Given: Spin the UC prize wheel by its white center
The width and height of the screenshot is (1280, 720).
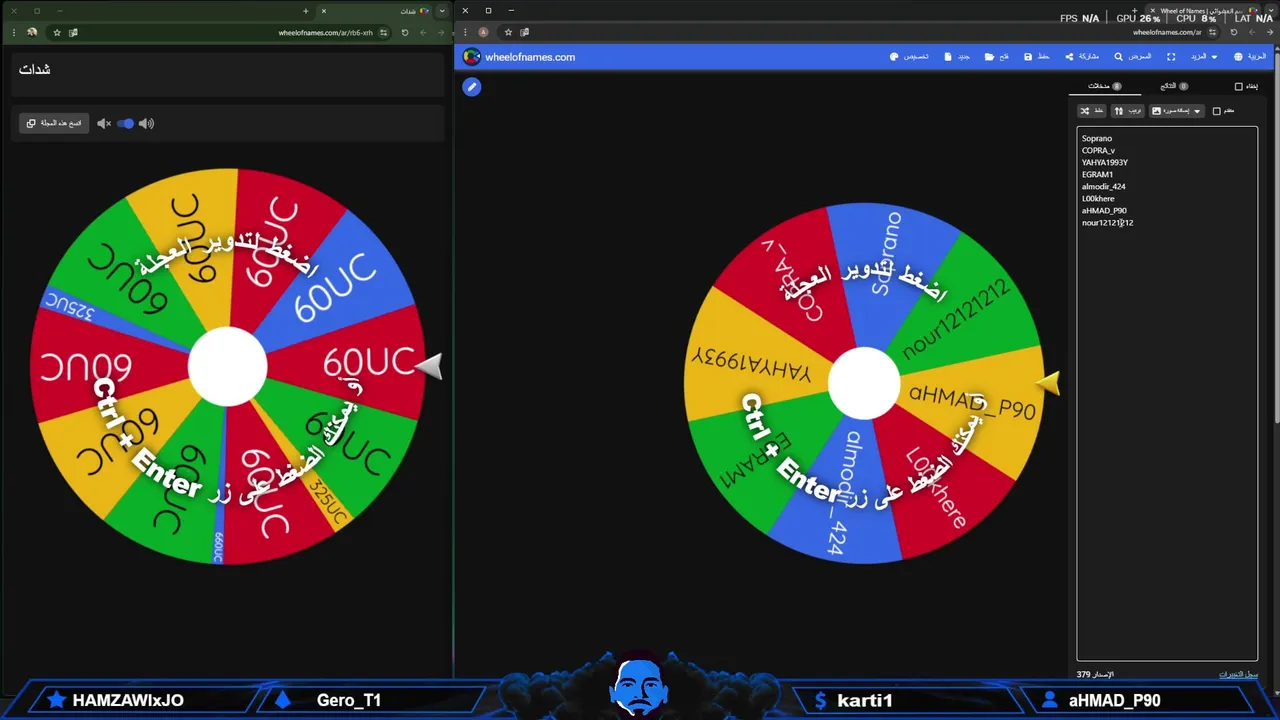Looking at the screenshot, I should 228,366.
